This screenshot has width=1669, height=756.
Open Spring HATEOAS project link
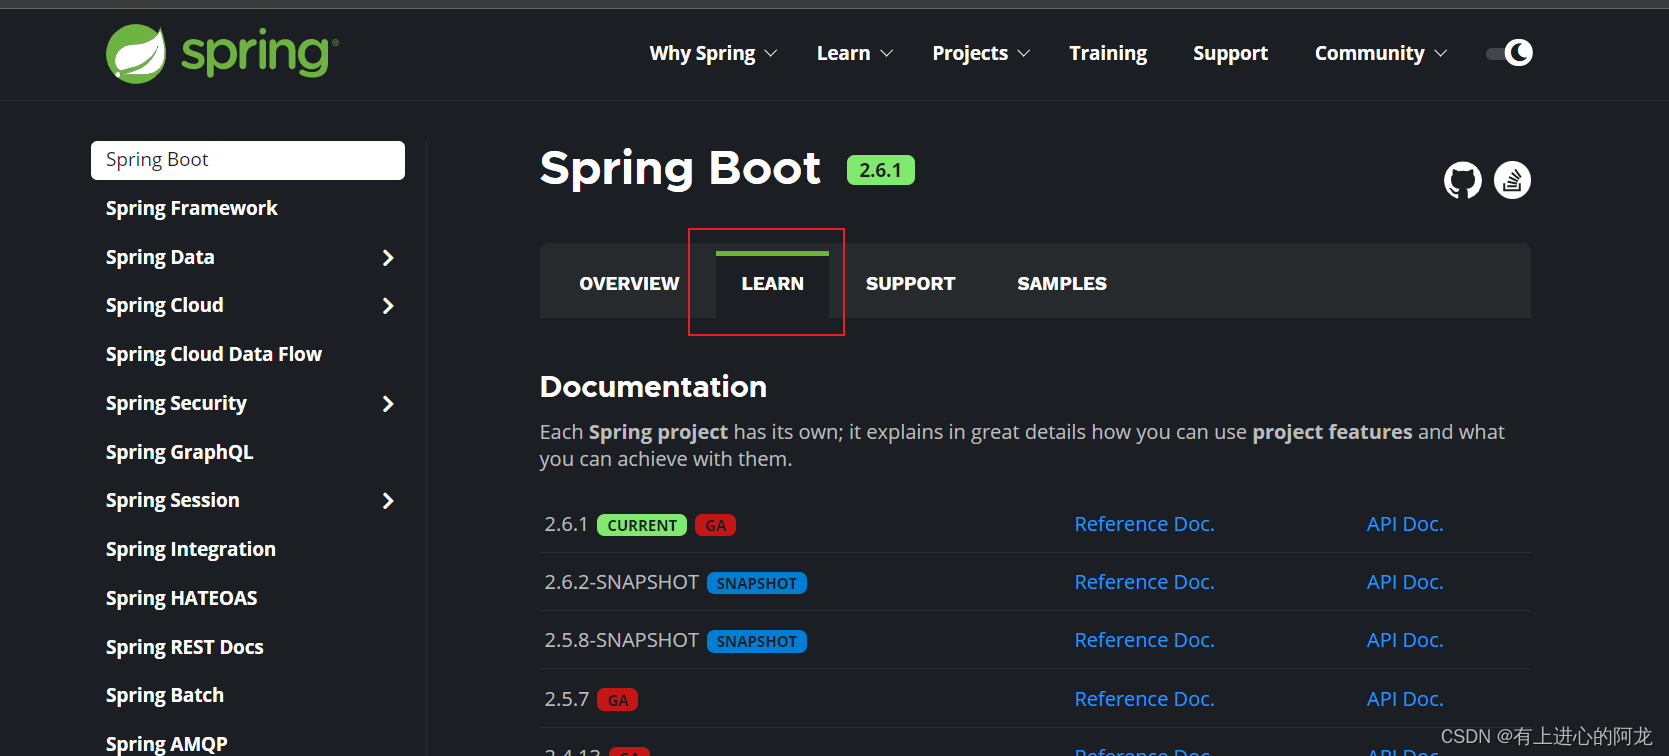coord(182,598)
